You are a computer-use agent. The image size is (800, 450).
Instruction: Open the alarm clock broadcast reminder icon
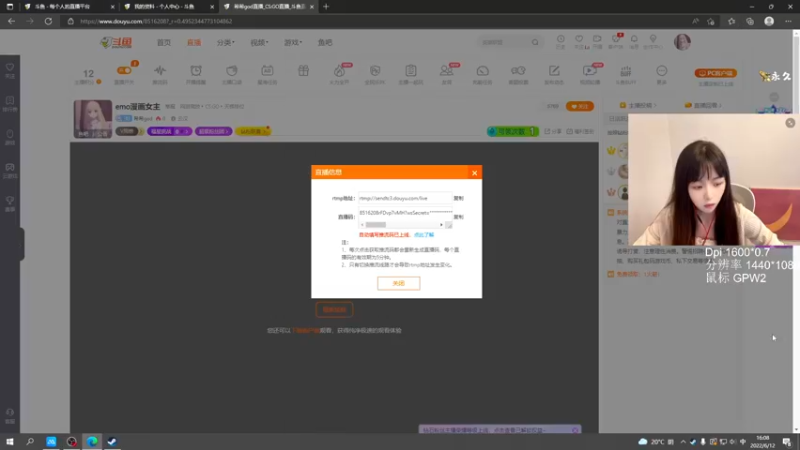pos(196,73)
